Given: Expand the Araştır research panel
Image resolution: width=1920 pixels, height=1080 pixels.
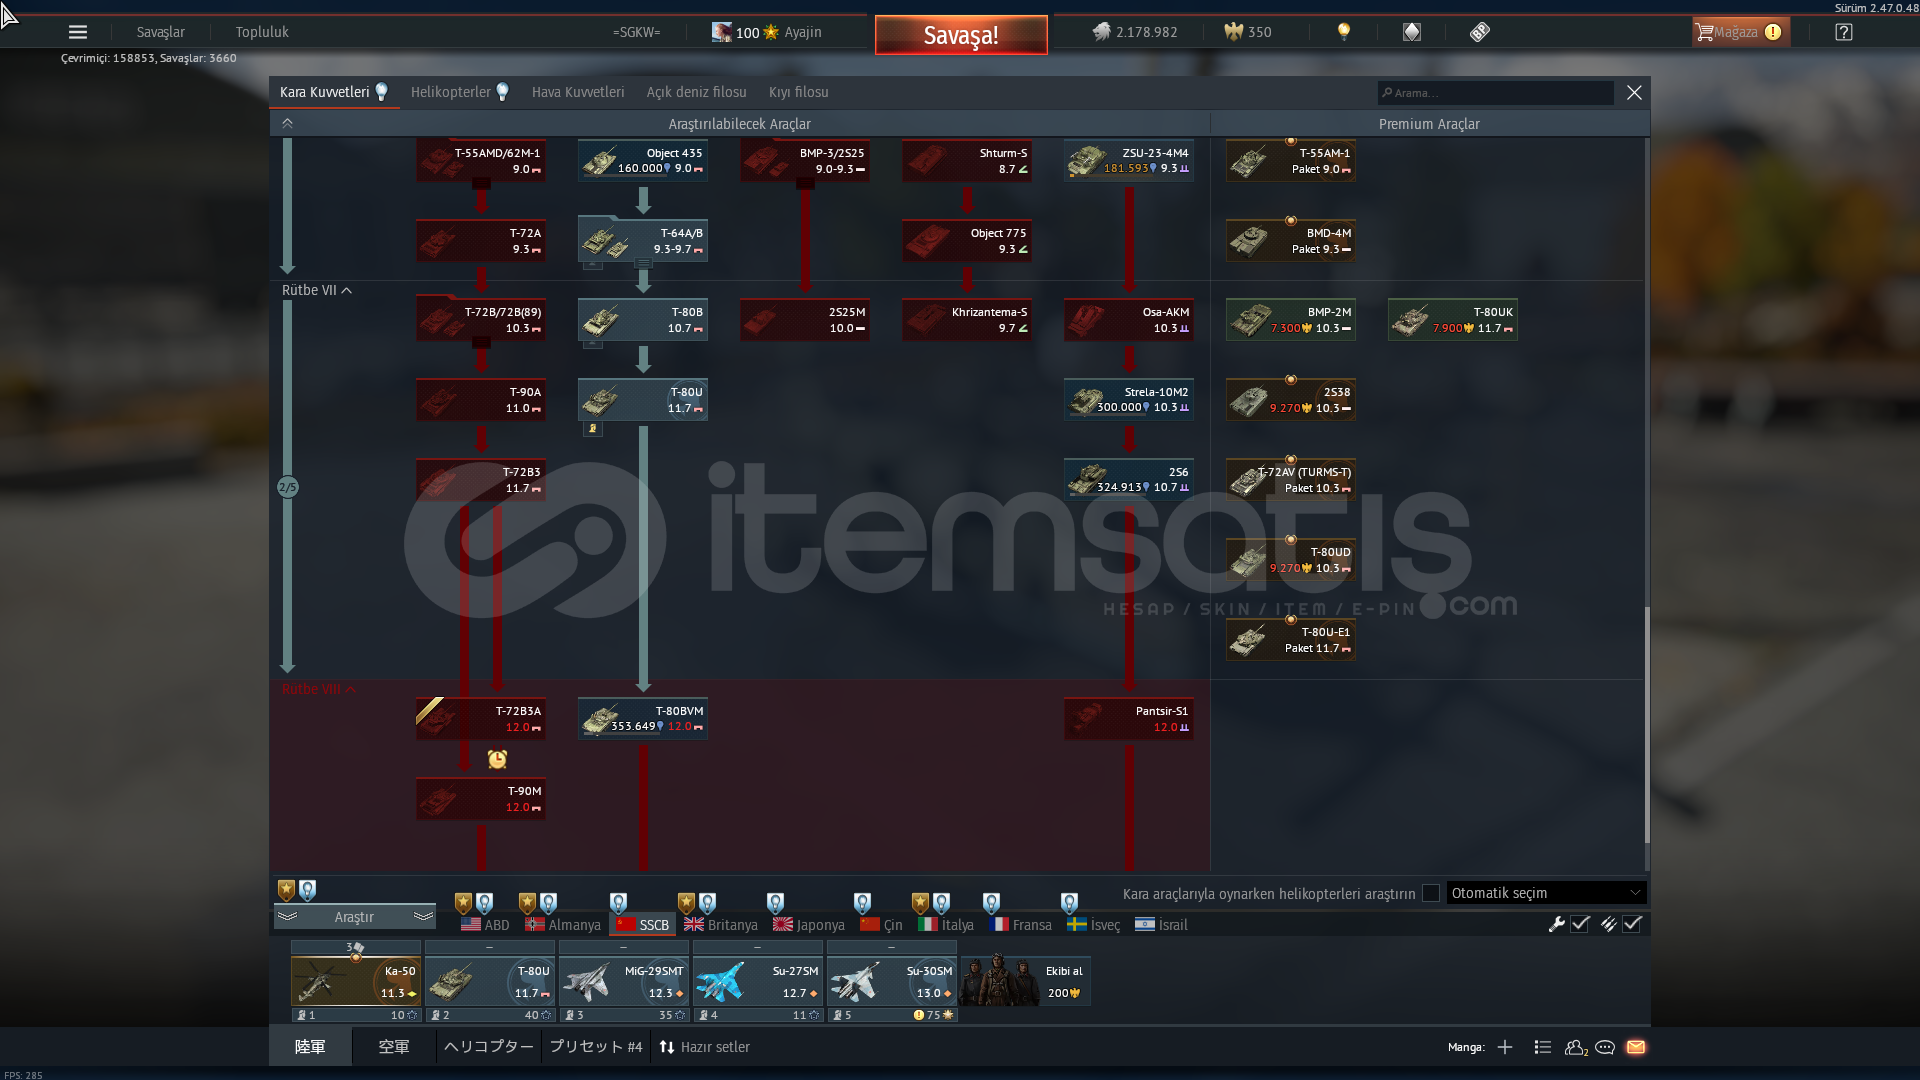Looking at the screenshot, I should point(354,917).
